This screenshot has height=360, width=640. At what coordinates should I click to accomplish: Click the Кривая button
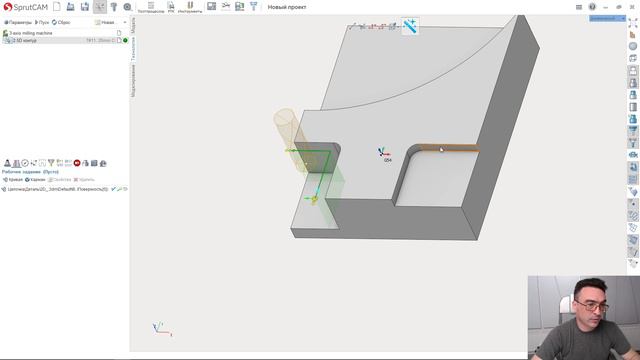tap(13, 180)
